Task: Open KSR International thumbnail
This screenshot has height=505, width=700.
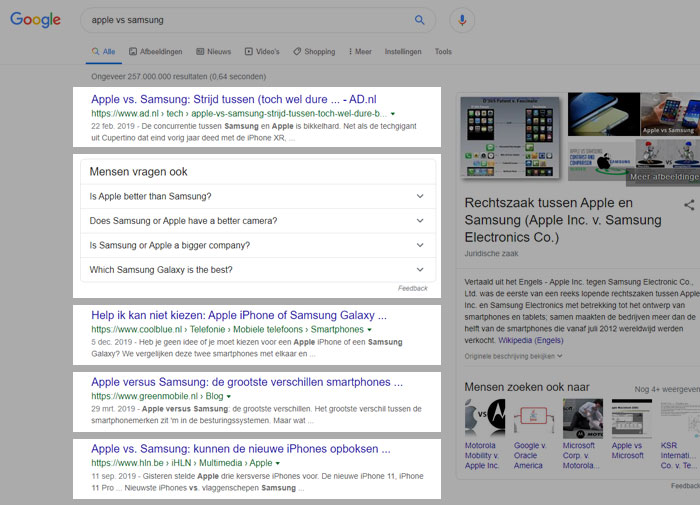Action: point(680,417)
